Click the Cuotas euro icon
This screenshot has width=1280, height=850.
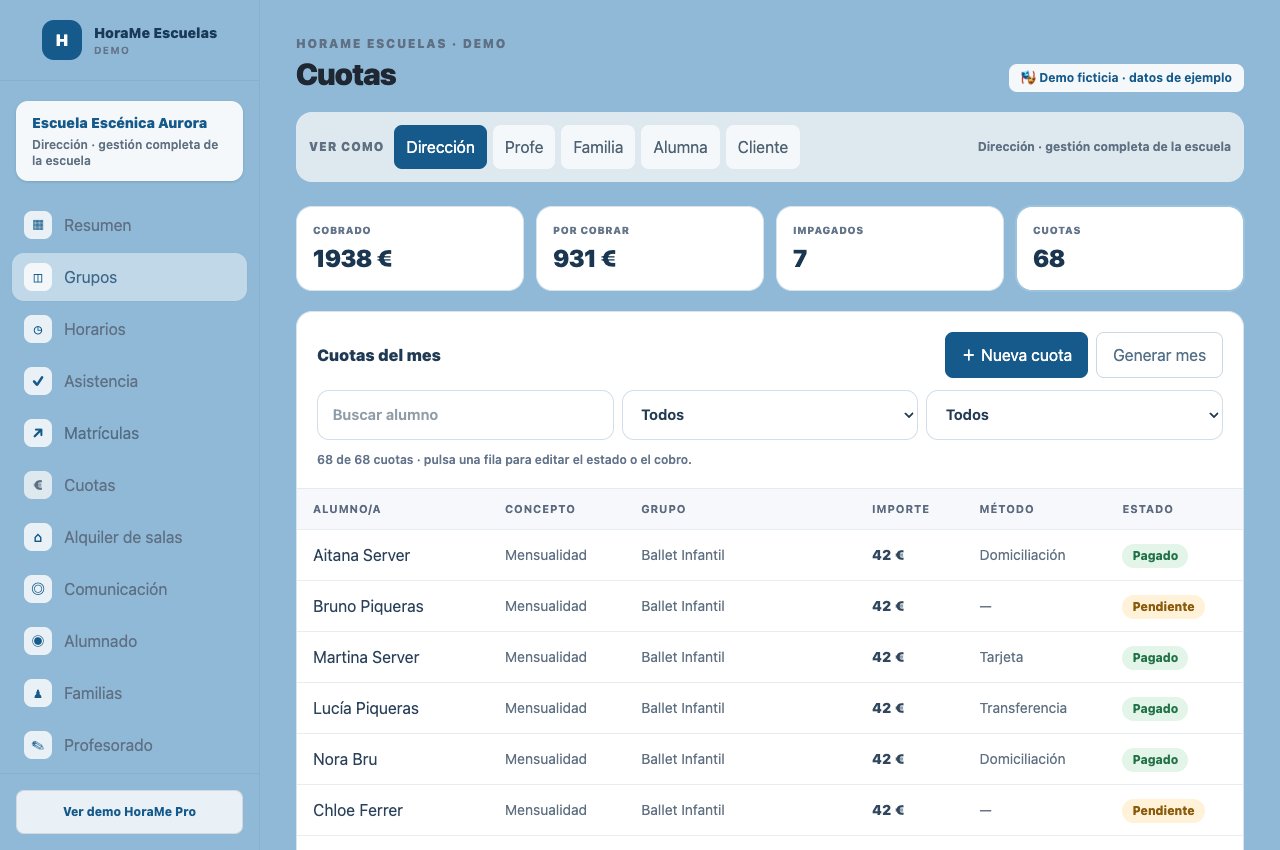coord(38,485)
